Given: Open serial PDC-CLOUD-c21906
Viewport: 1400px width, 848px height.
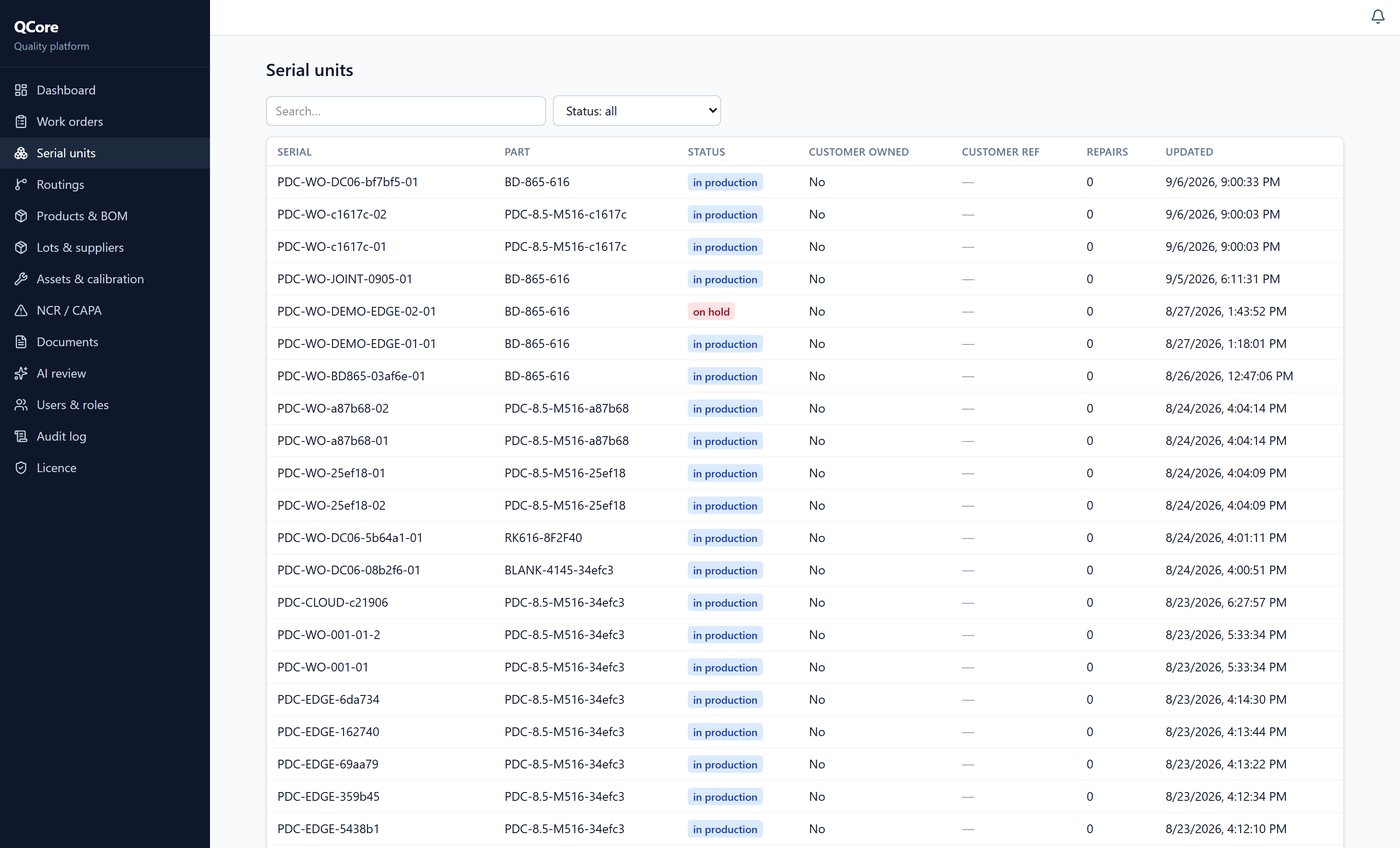Looking at the screenshot, I should 332,602.
